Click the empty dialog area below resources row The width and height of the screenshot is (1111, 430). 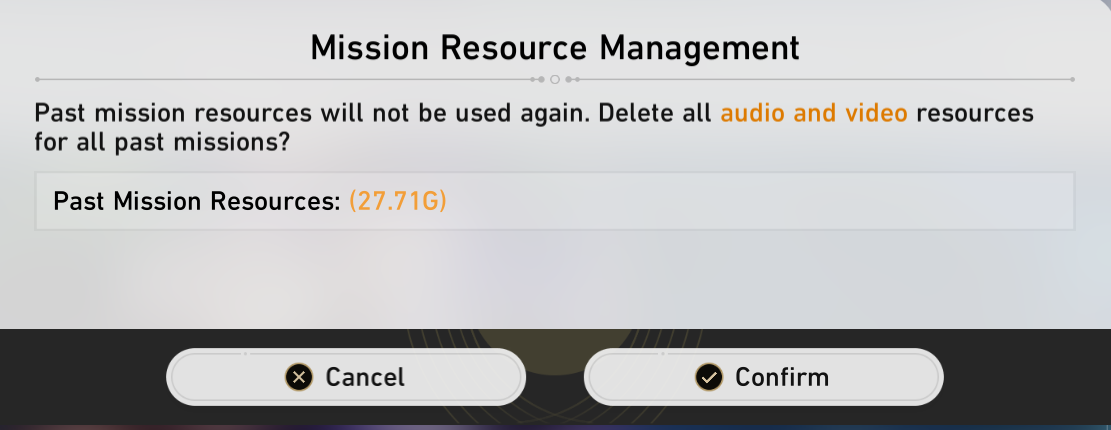pyautogui.click(x=555, y=280)
